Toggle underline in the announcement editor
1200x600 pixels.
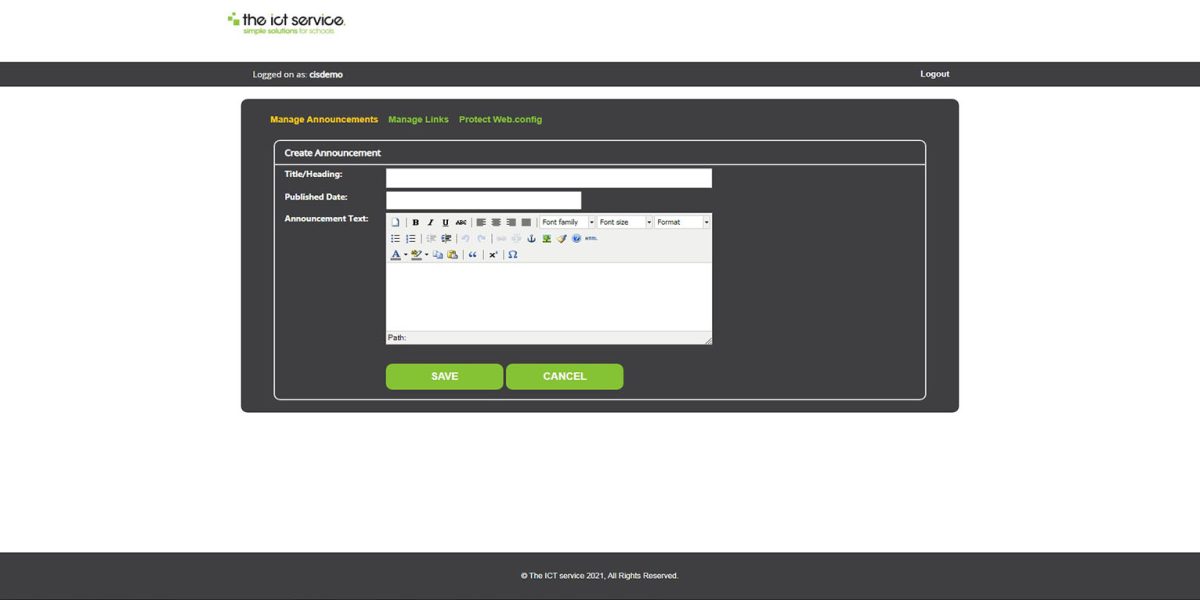coord(444,222)
